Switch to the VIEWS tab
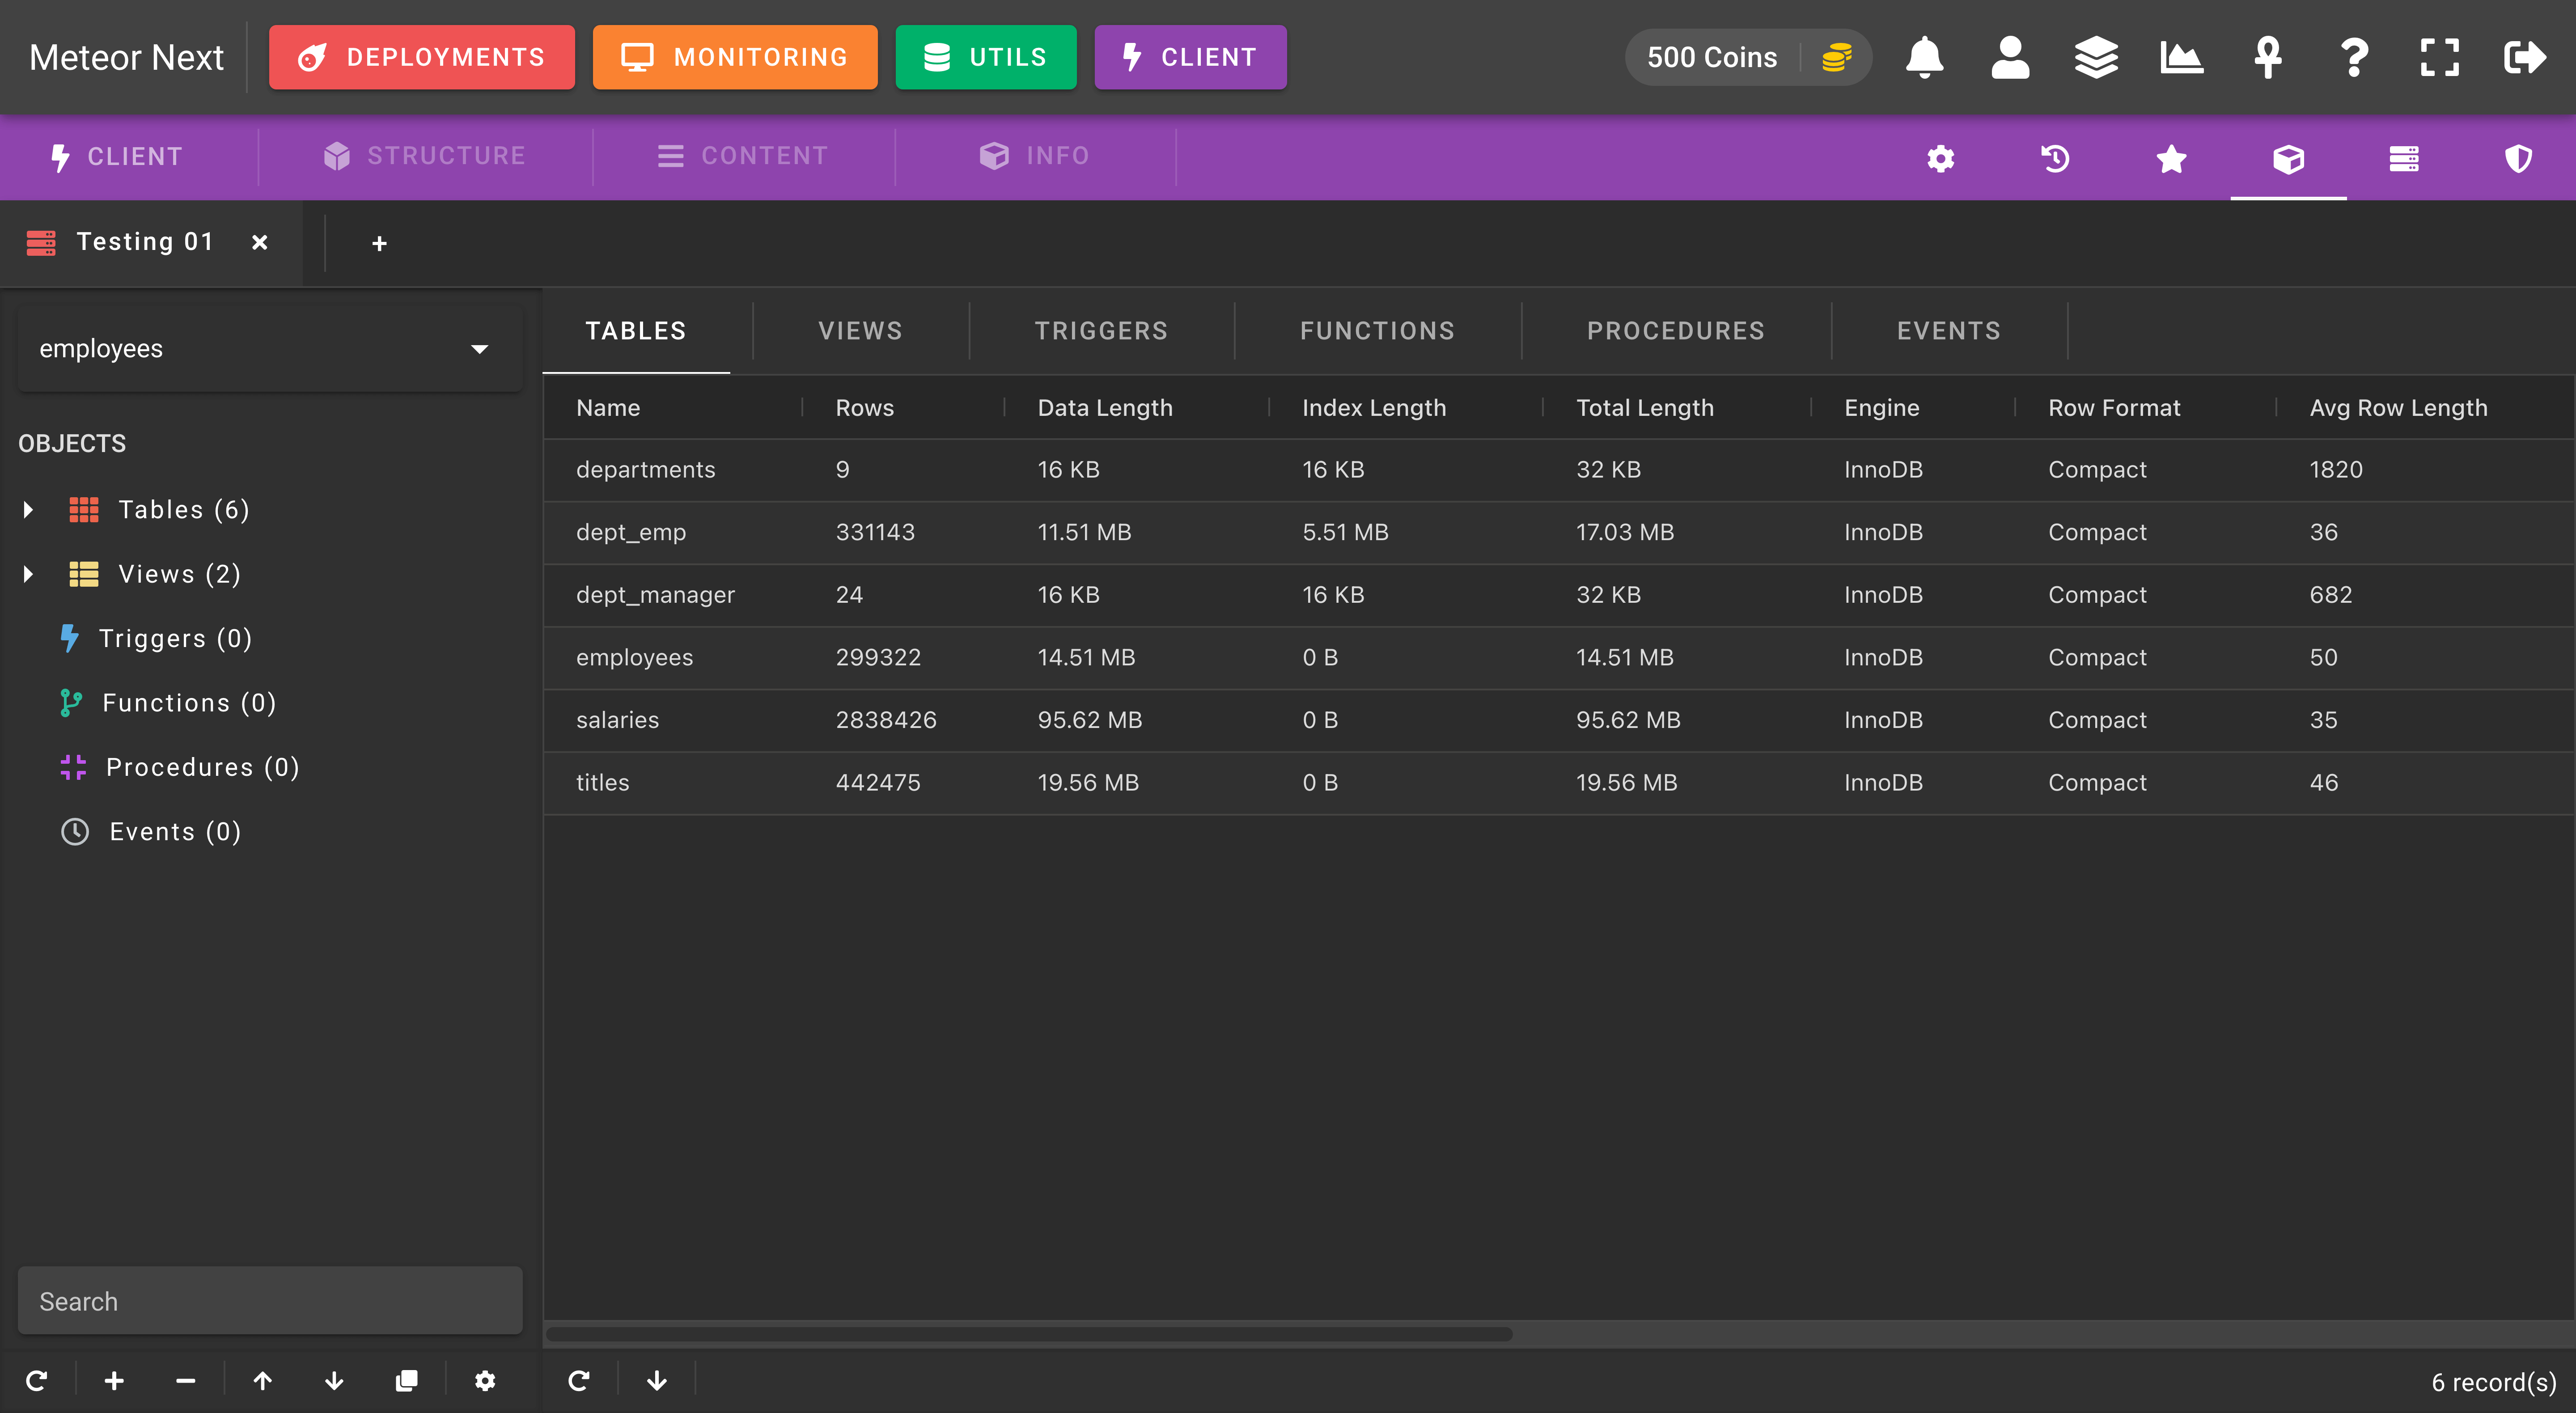This screenshot has width=2576, height=1413. (861, 331)
